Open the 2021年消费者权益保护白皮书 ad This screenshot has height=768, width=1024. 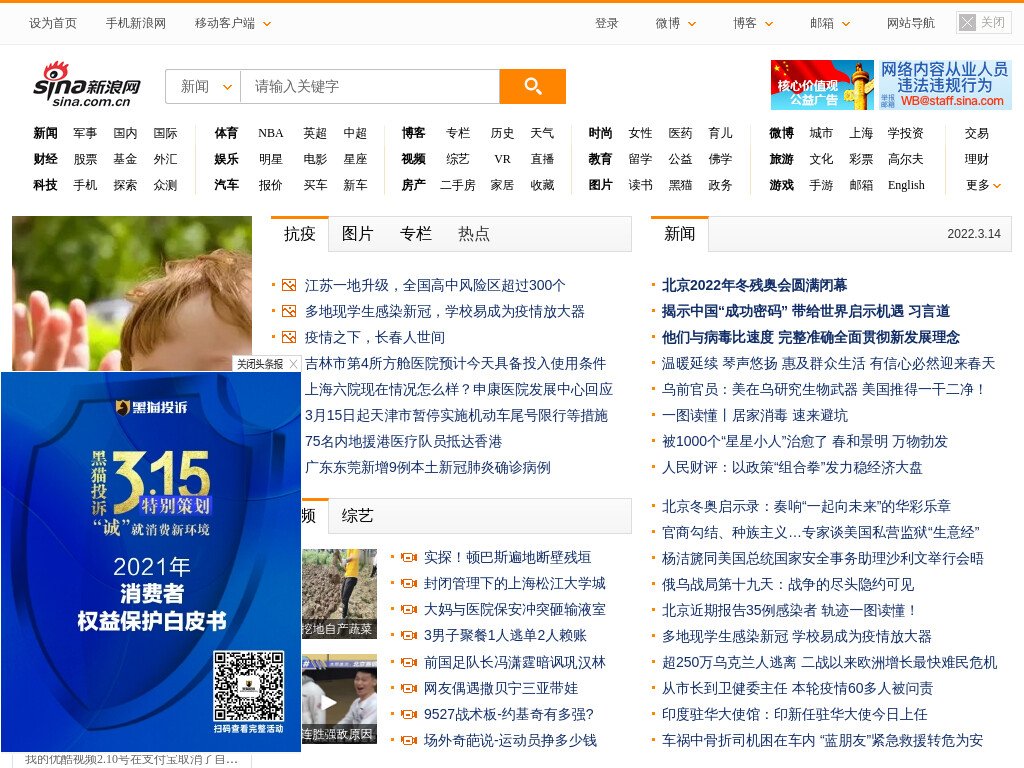pos(152,593)
